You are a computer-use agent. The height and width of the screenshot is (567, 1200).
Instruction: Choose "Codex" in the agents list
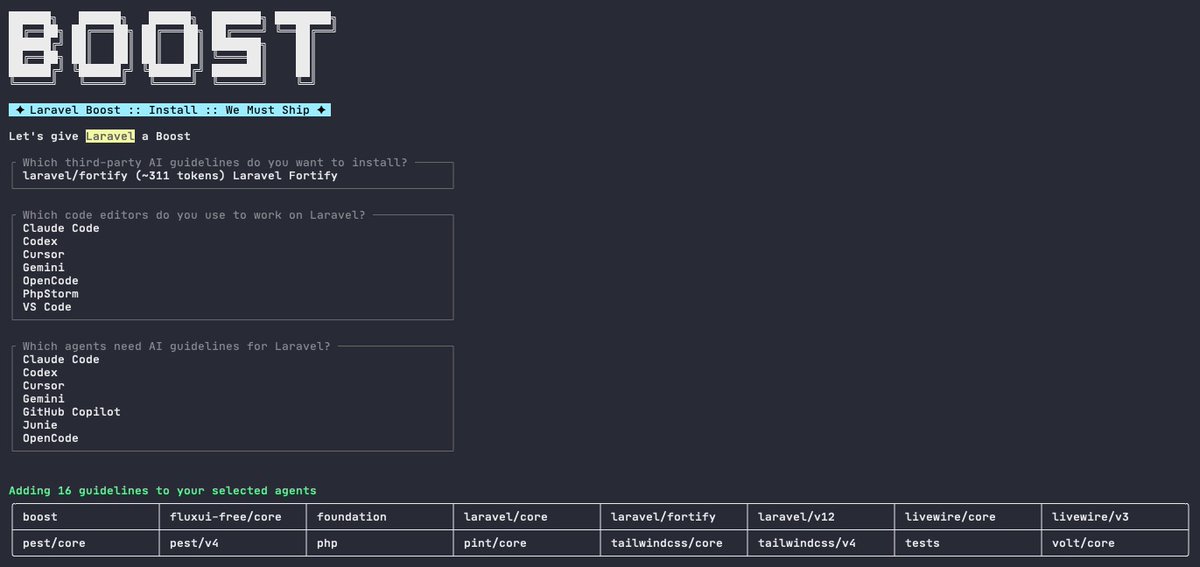tap(40, 373)
